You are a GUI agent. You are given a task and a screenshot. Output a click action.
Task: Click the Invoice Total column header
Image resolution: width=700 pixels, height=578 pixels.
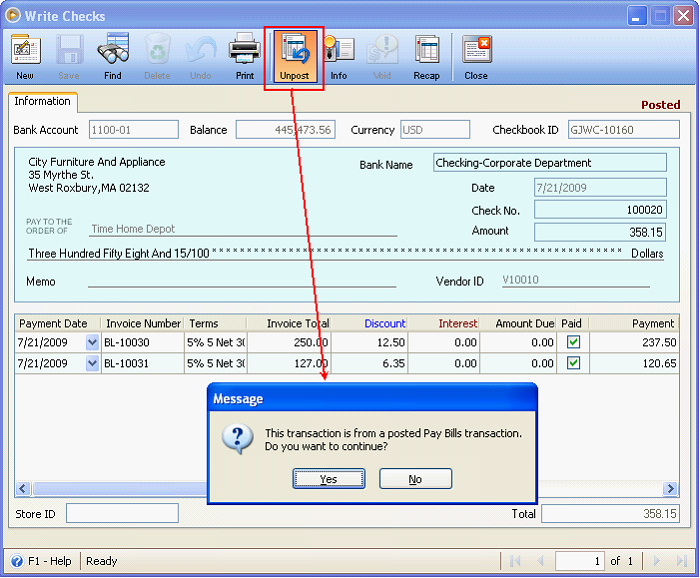tap(289, 323)
